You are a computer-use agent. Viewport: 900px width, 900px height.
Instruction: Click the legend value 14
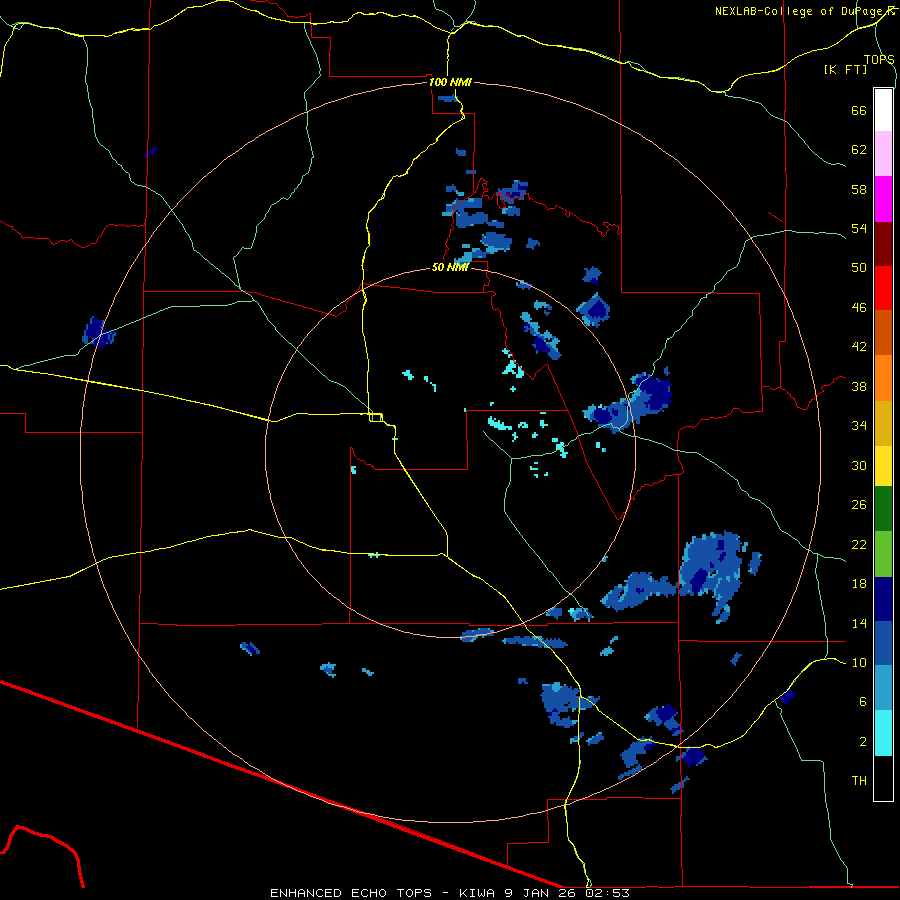(x=859, y=623)
